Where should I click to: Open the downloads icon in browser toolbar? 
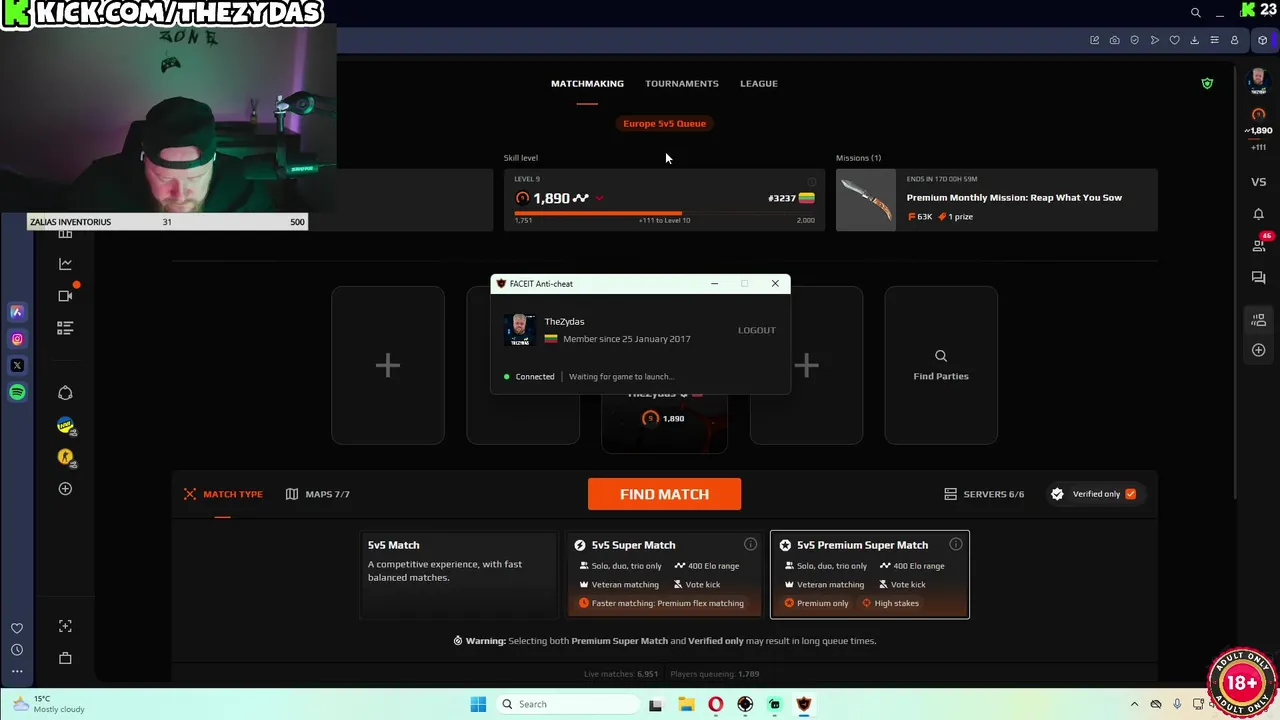point(1194,40)
